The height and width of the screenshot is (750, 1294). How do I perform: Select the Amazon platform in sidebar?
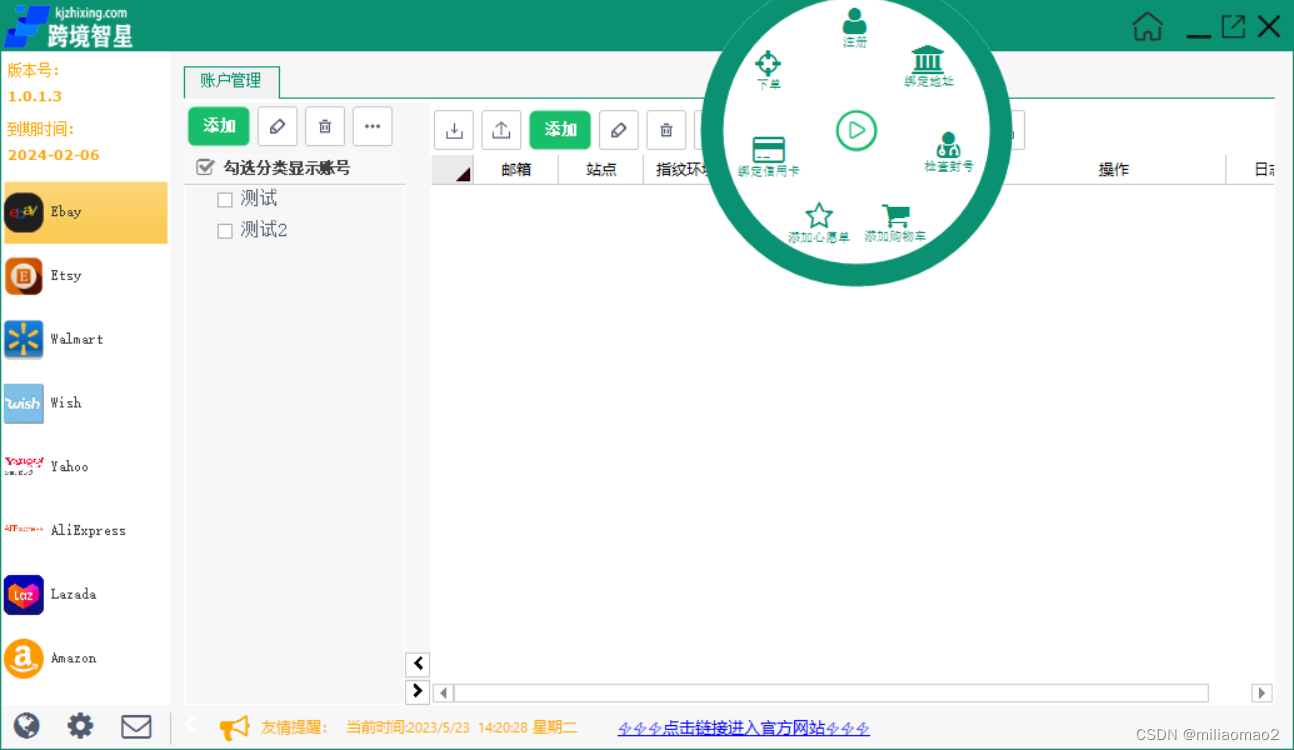click(85, 658)
